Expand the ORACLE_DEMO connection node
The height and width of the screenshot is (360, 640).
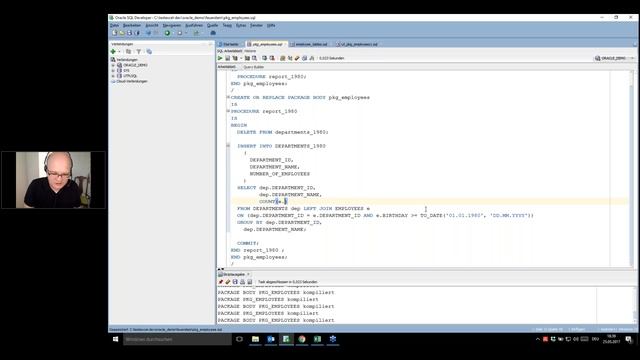point(113,65)
